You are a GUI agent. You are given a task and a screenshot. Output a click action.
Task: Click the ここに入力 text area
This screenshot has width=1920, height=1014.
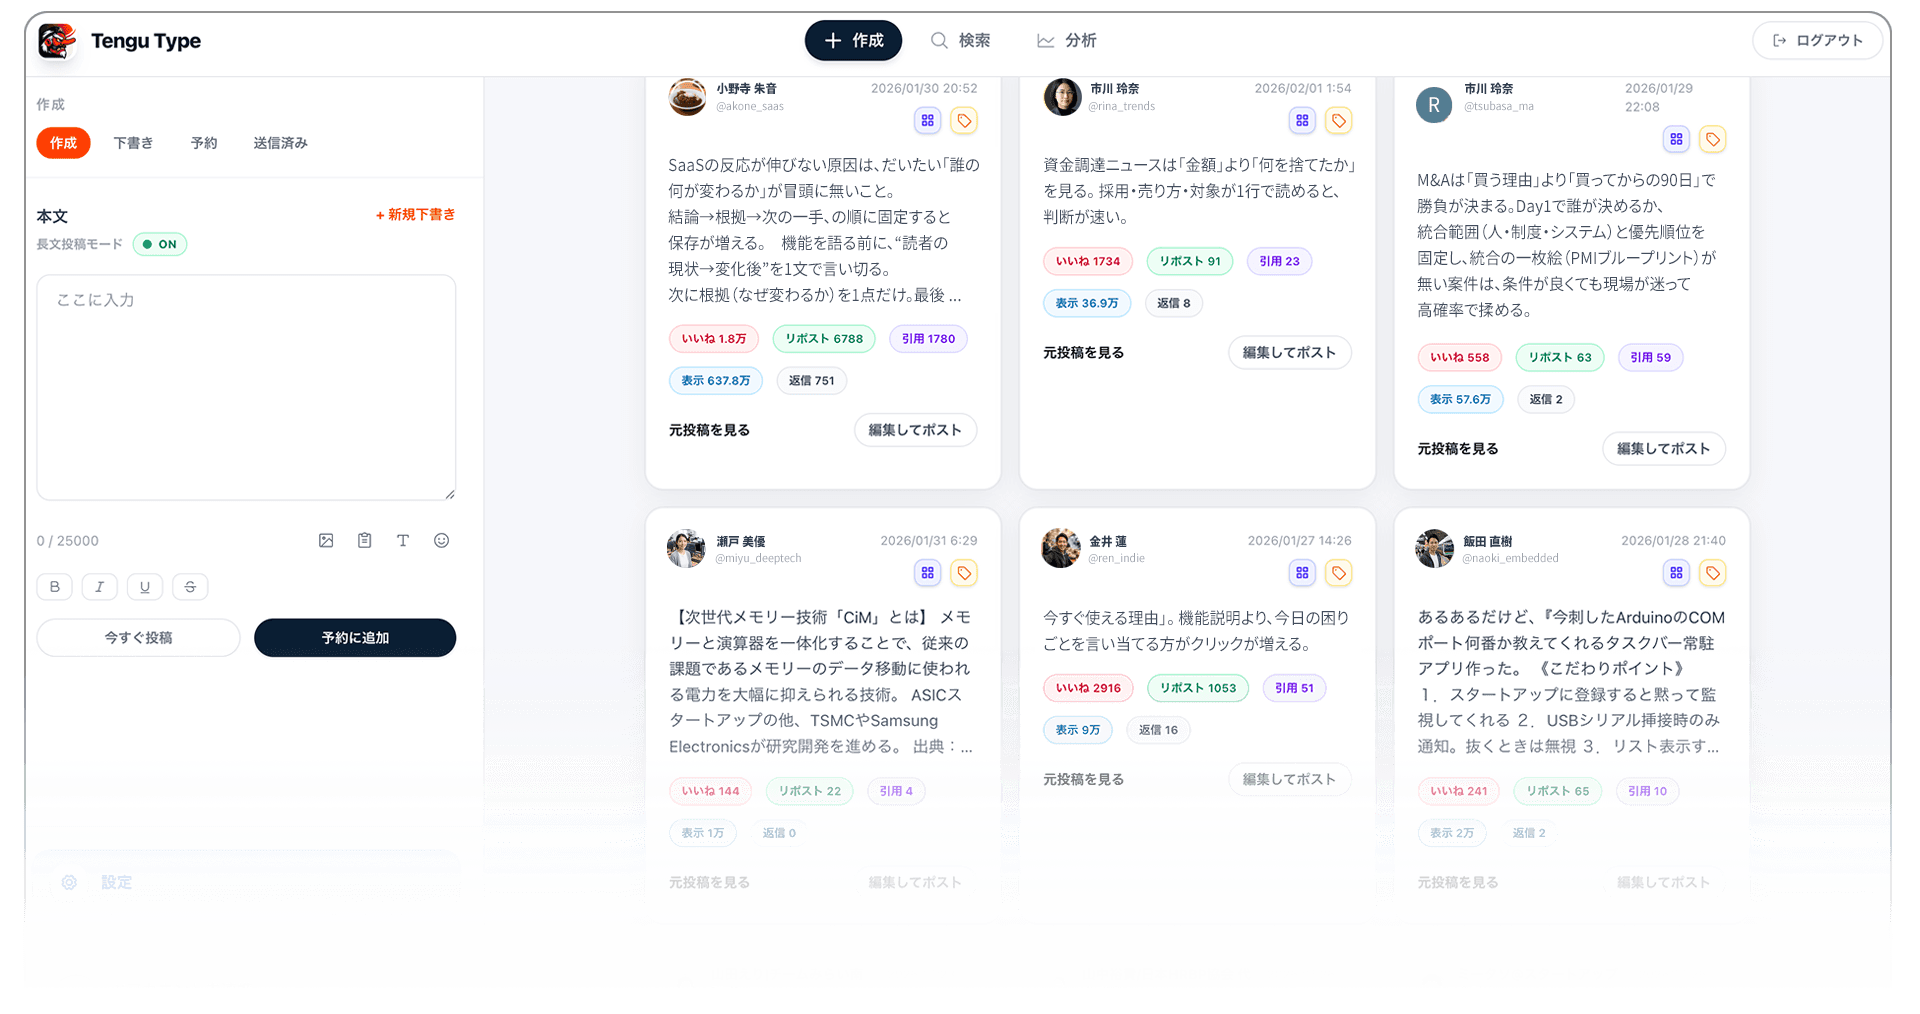click(246, 388)
